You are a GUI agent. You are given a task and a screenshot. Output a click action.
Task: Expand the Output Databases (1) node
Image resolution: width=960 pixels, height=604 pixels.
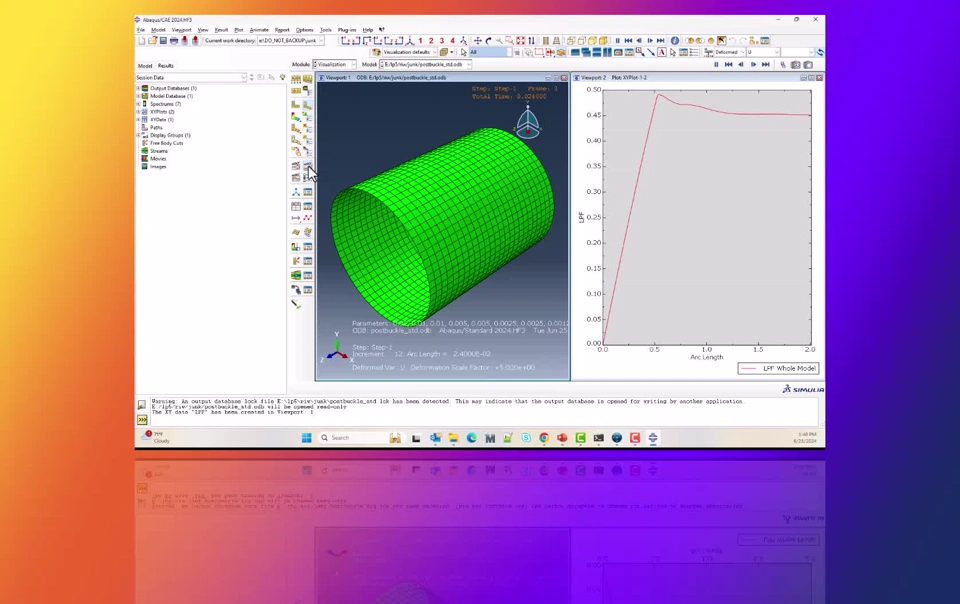pyautogui.click(x=138, y=88)
